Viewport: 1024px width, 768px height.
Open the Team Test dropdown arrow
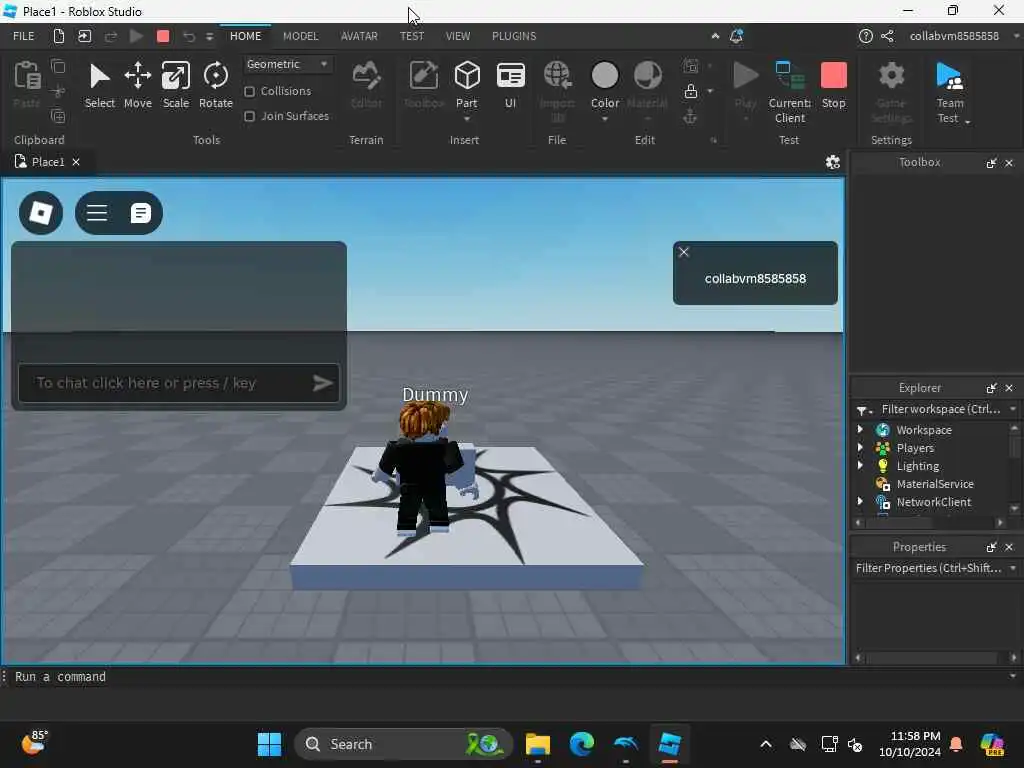pos(967,122)
